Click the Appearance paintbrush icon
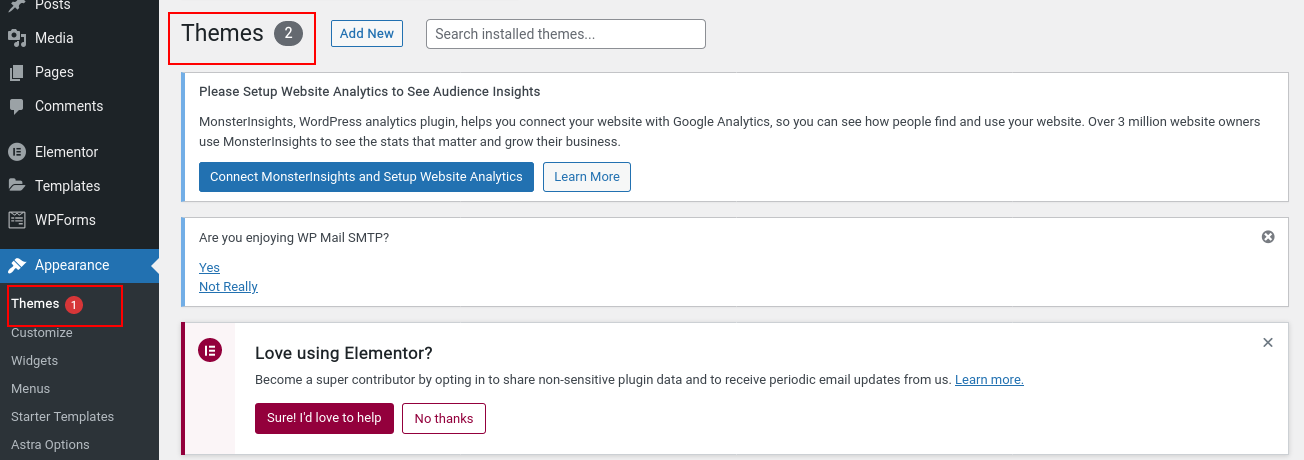The image size is (1304, 460). tap(16, 265)
